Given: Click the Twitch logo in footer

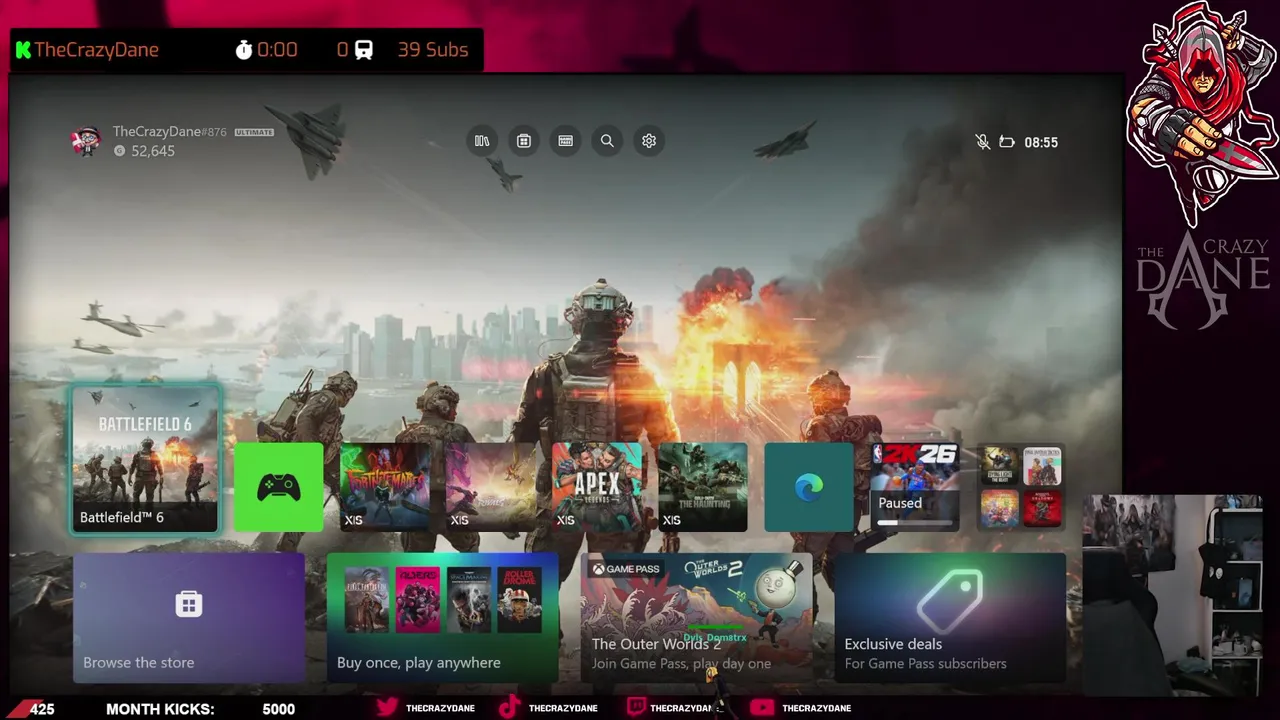Looking at the screenshot, I should [x=636, y=708].
